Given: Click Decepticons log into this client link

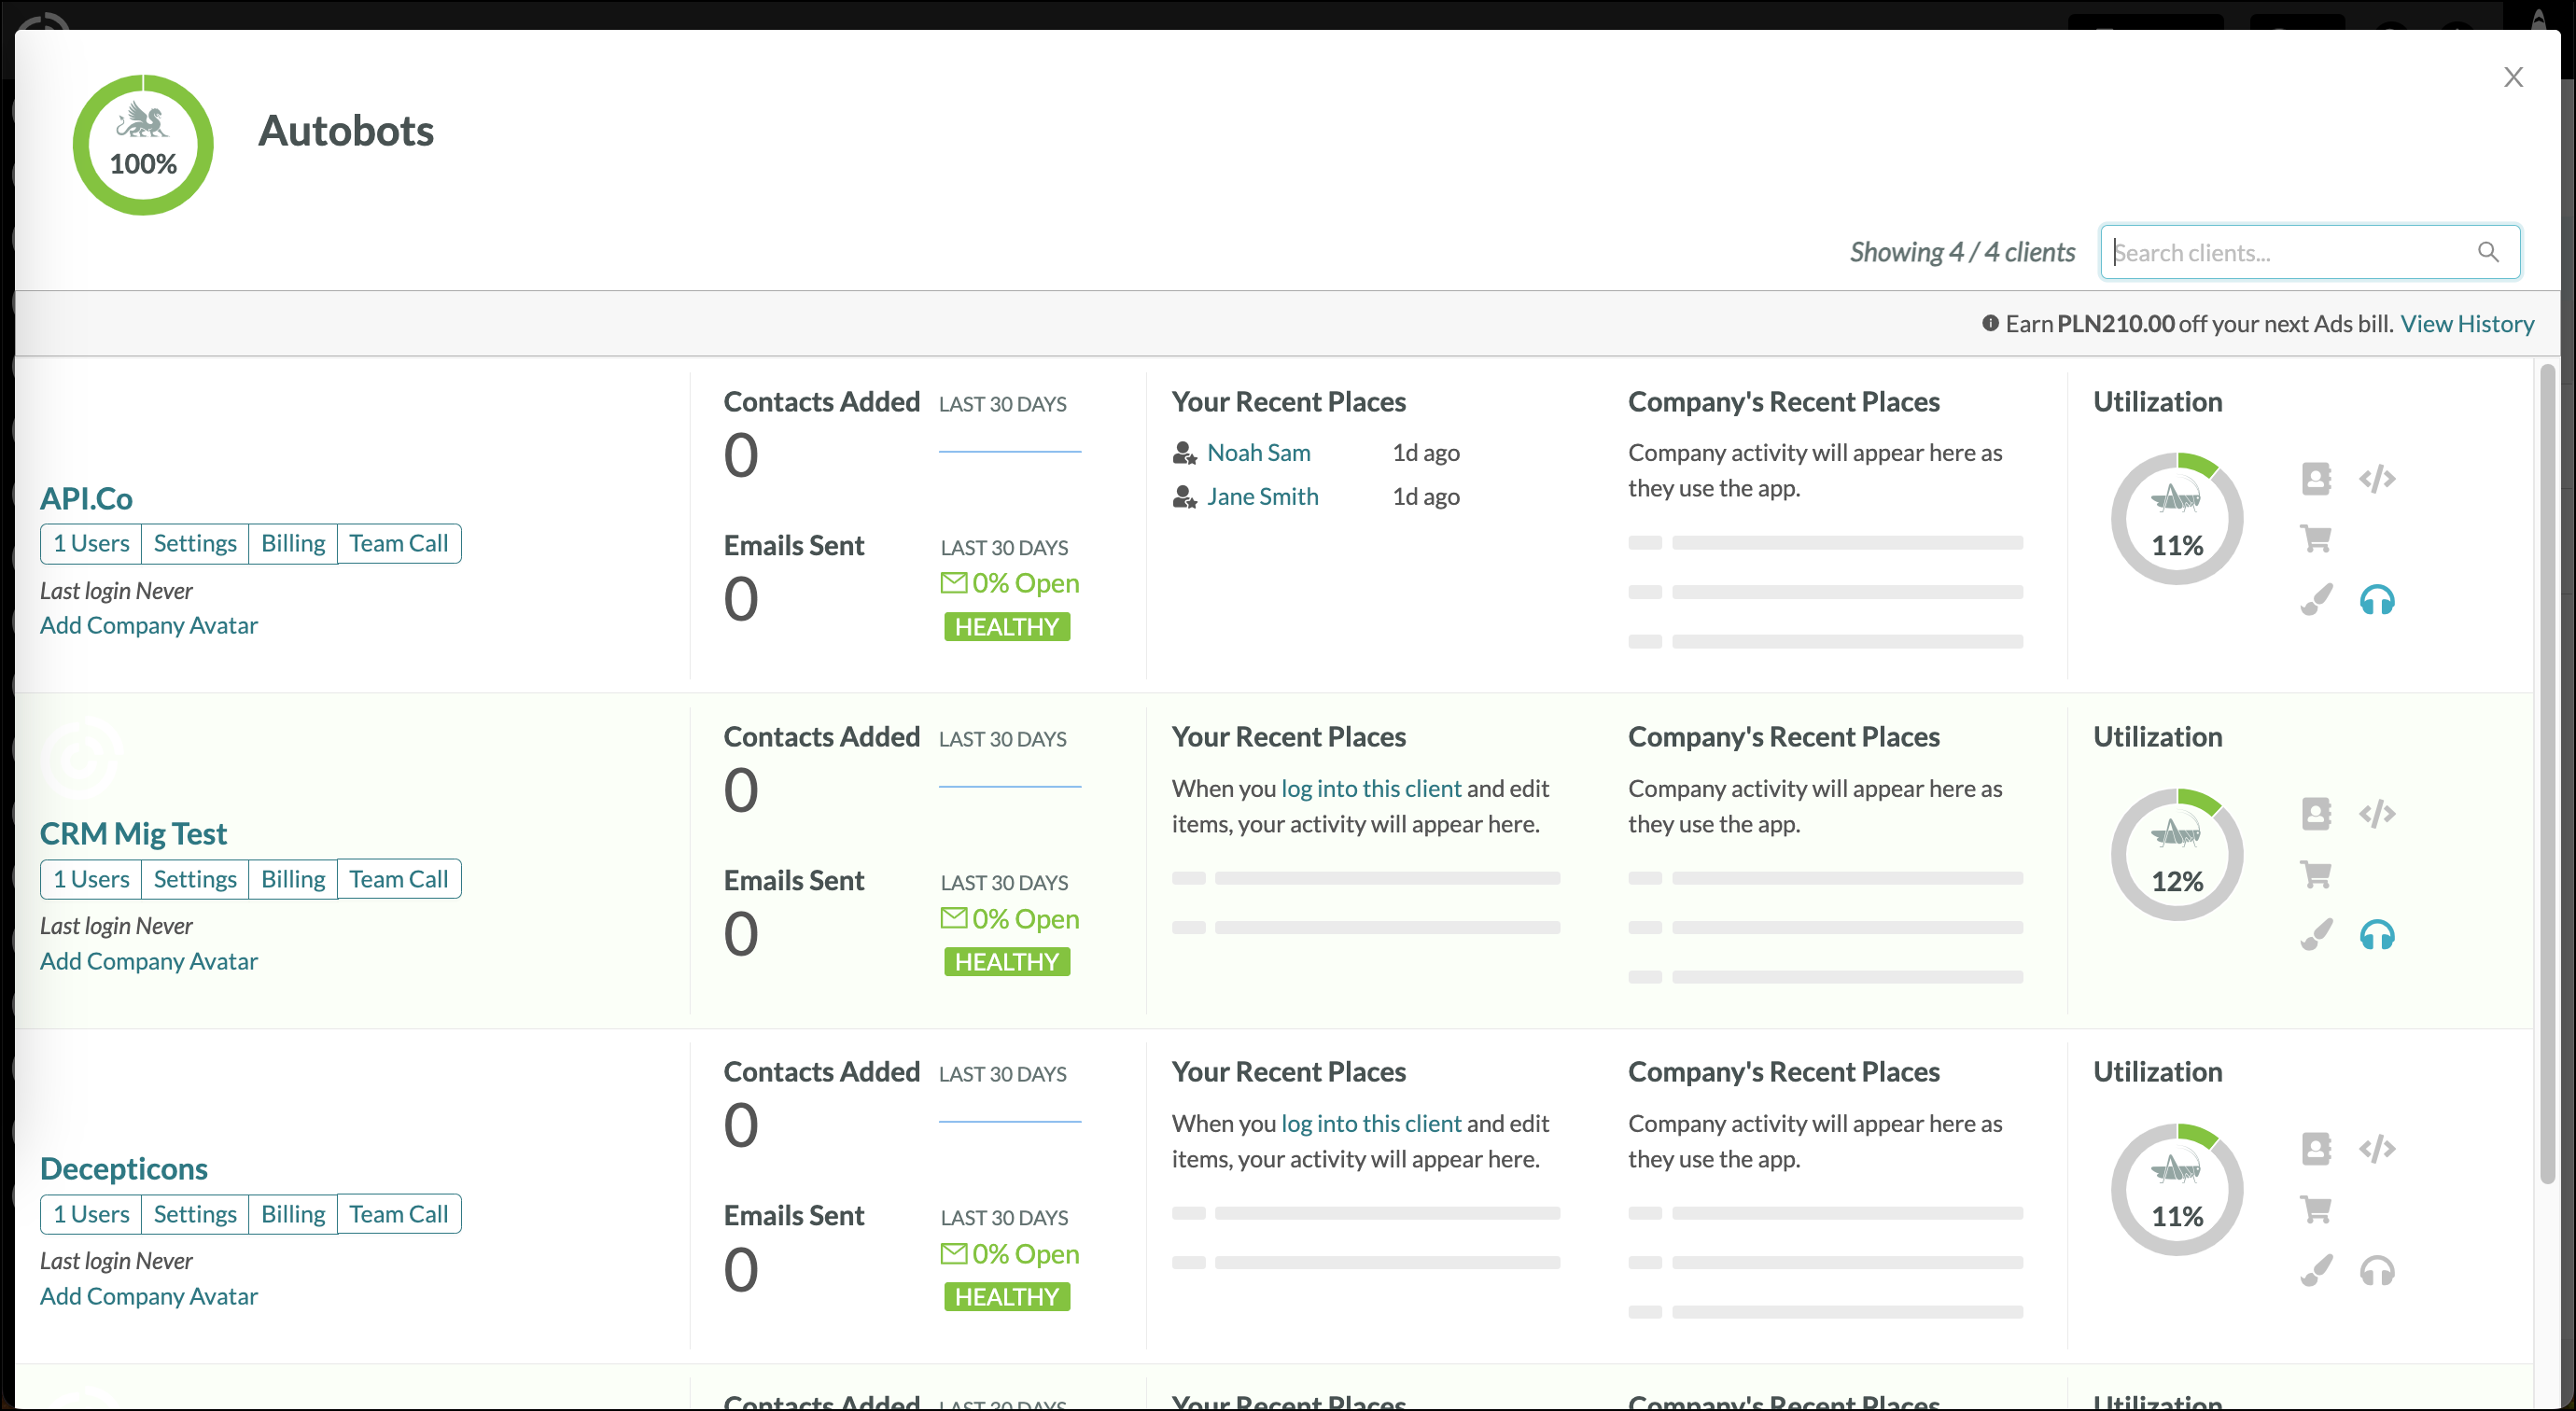Looking at the screenshot, I should click(x=1371, y=1124).
